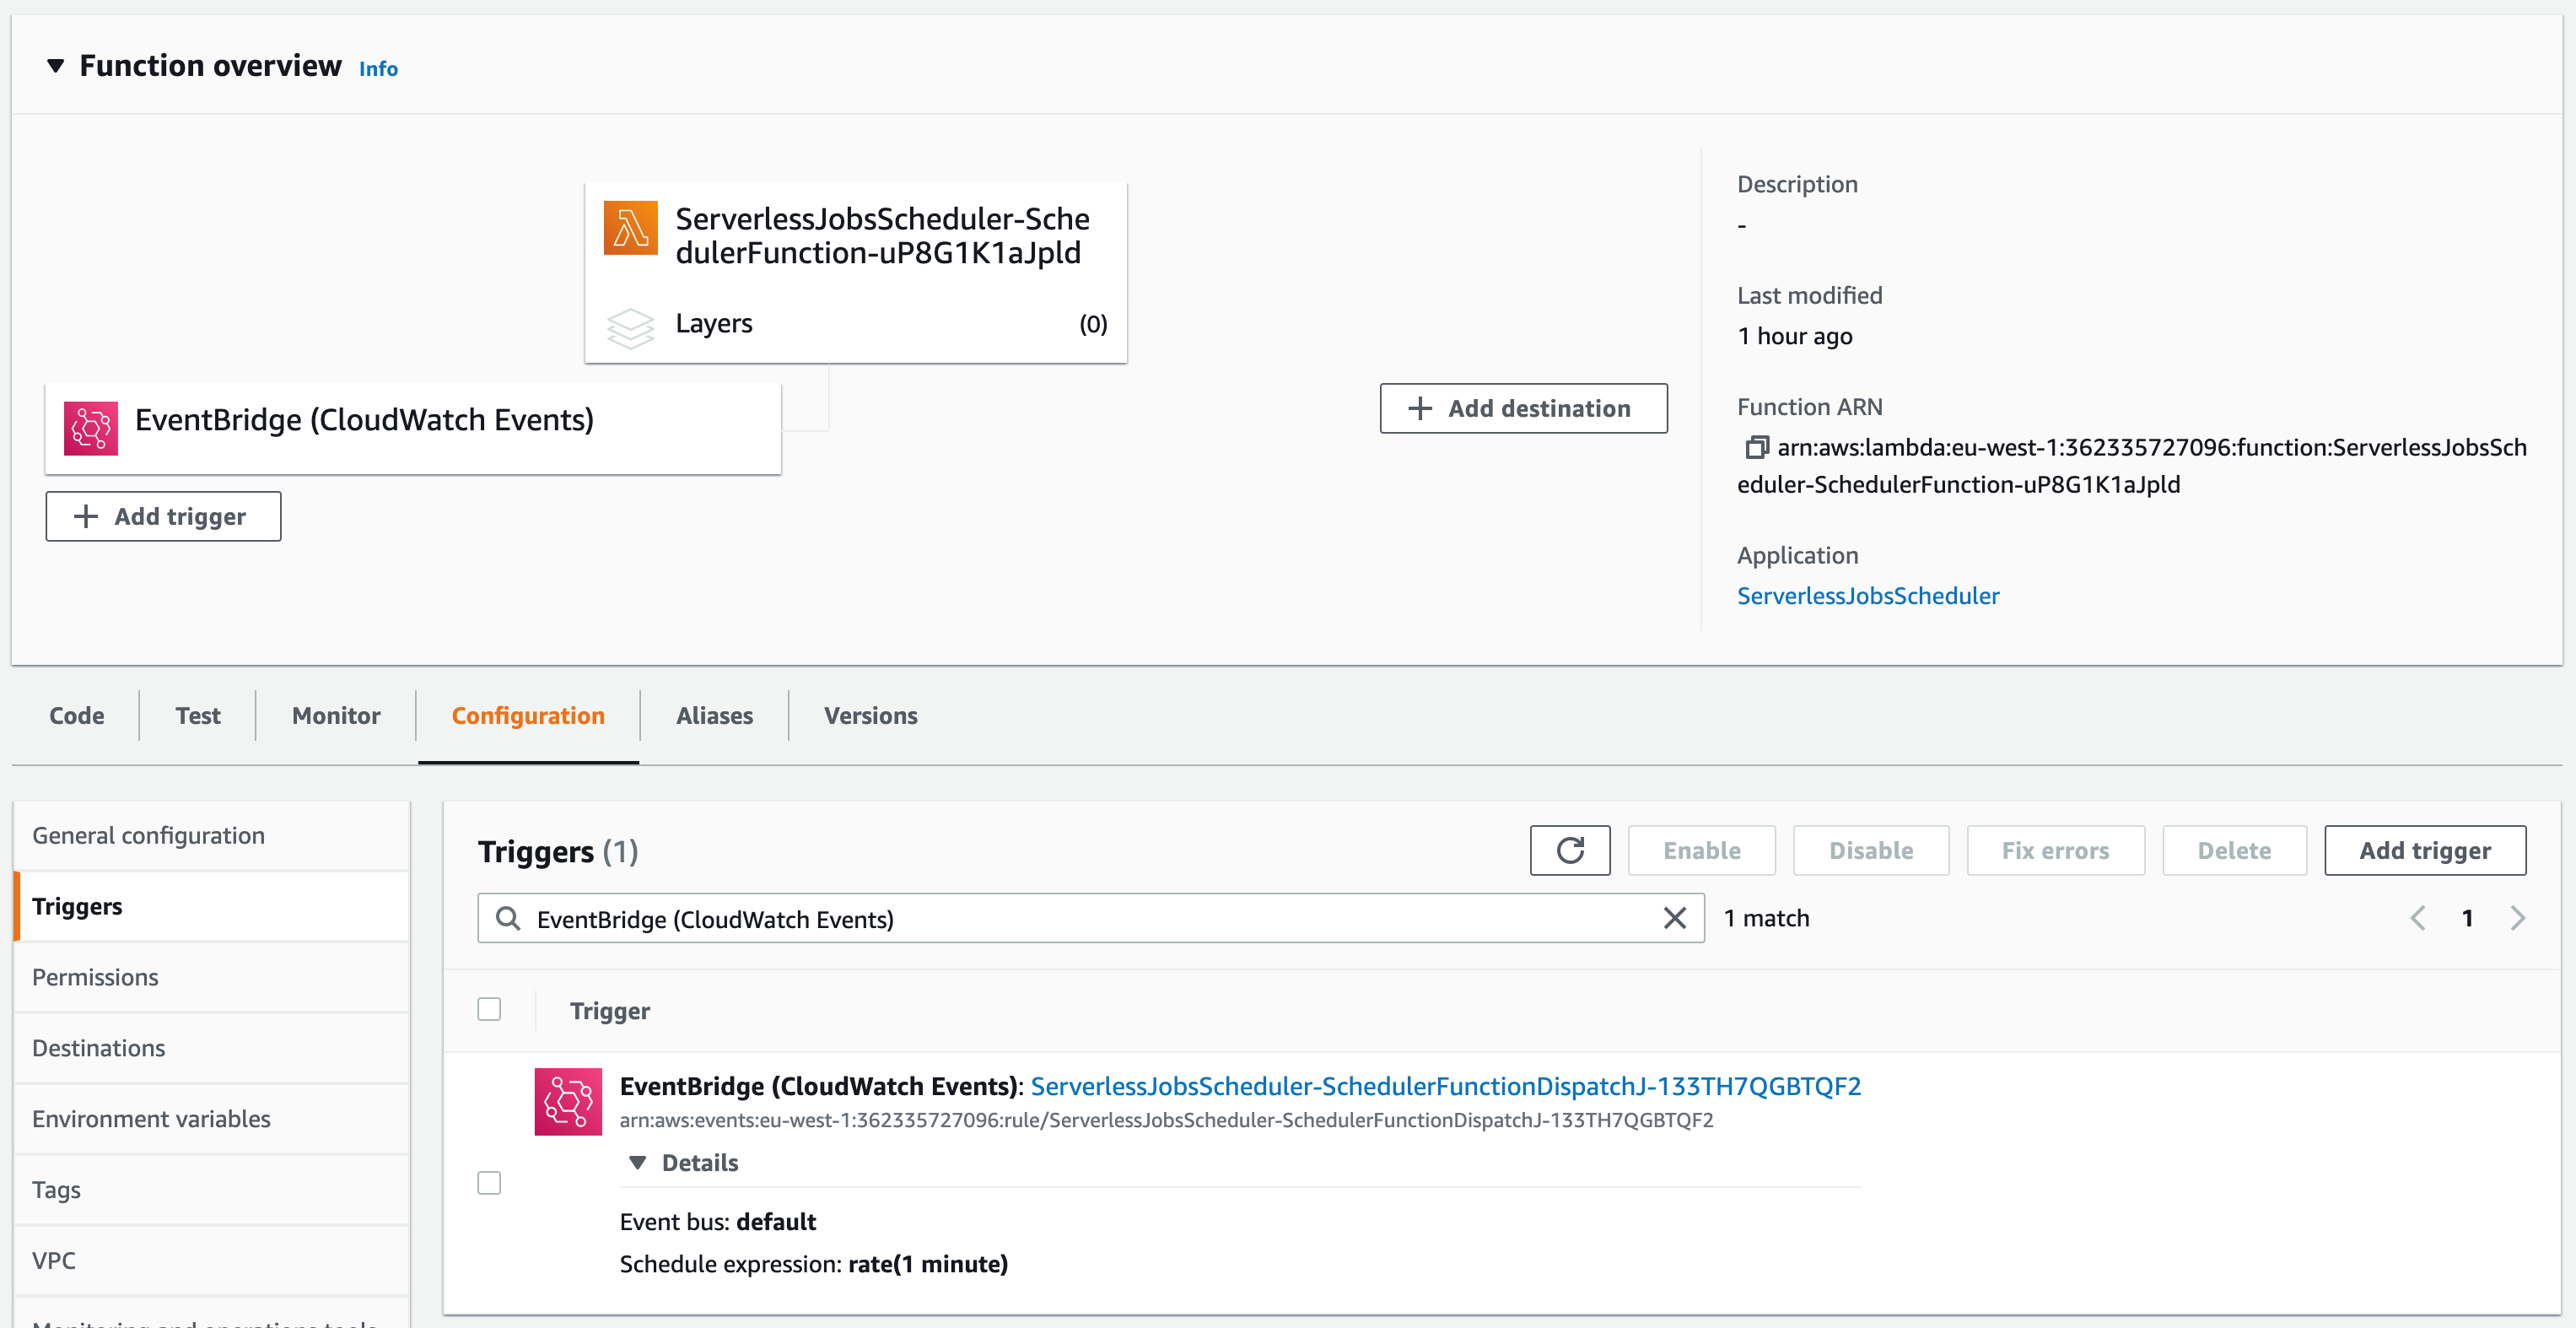
Task: Select the EventBridge icon in Function overview
Action: [x=92, y=428]
